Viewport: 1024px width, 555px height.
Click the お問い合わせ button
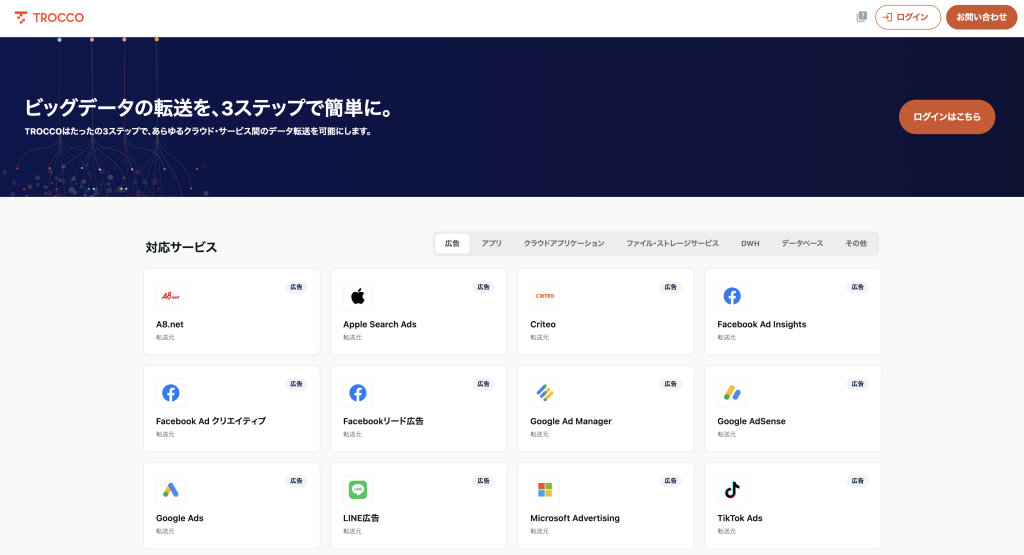click(982, 17)
